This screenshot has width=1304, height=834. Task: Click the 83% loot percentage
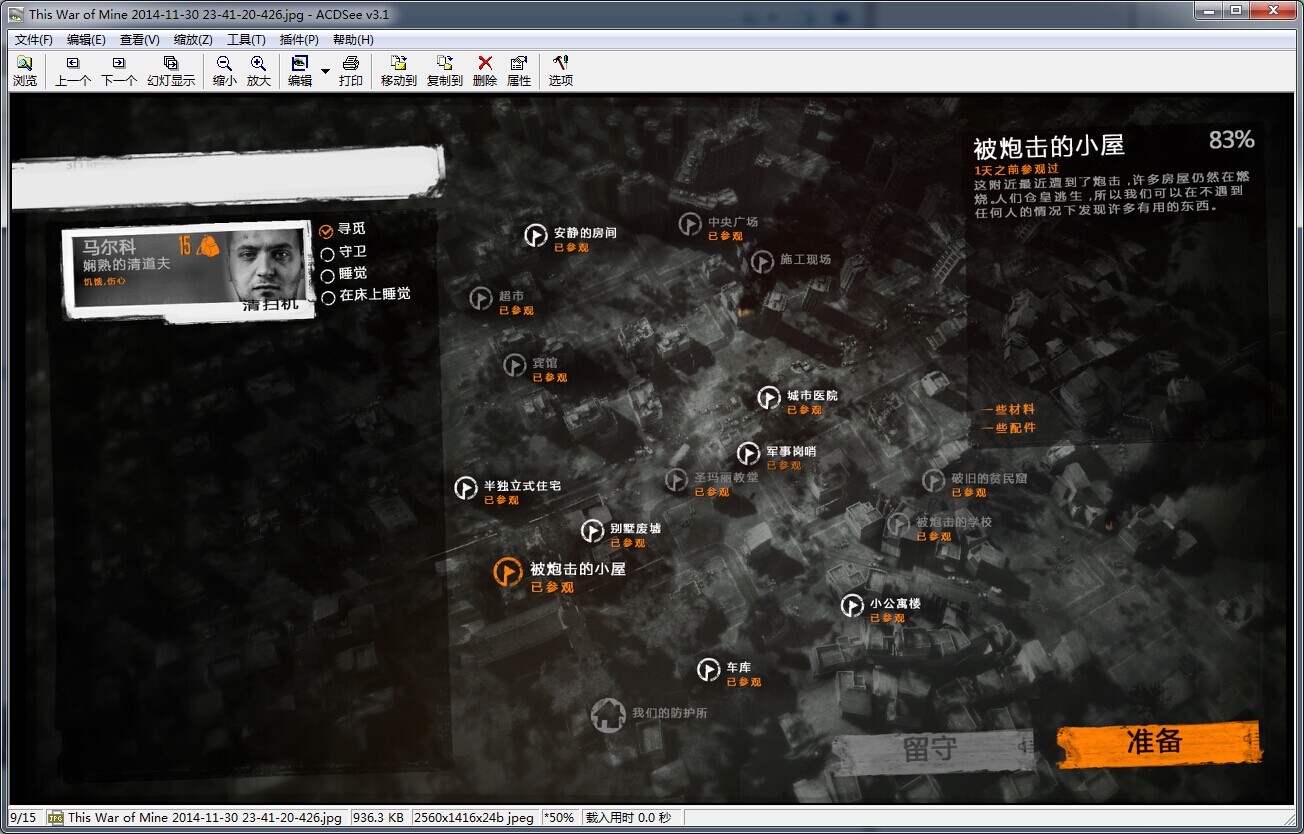(1231, 139)
